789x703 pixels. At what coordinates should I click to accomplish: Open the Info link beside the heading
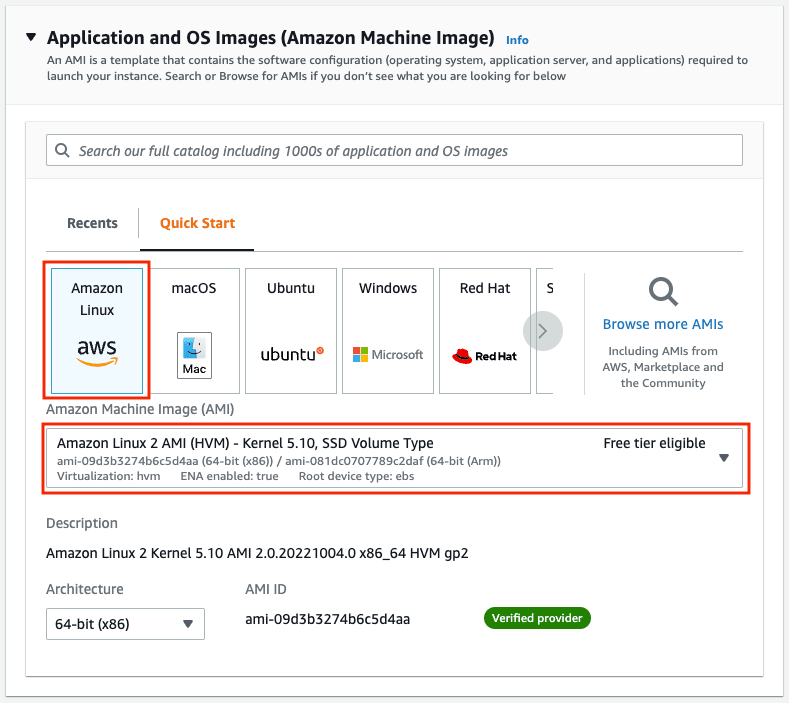click(517, 40)
